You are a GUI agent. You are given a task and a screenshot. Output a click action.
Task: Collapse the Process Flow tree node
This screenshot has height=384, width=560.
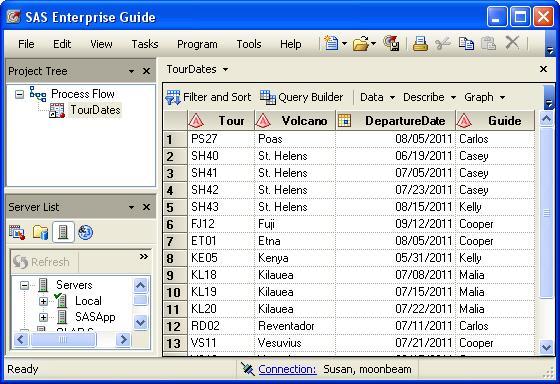pyautogui.click(x=20, y=94)
